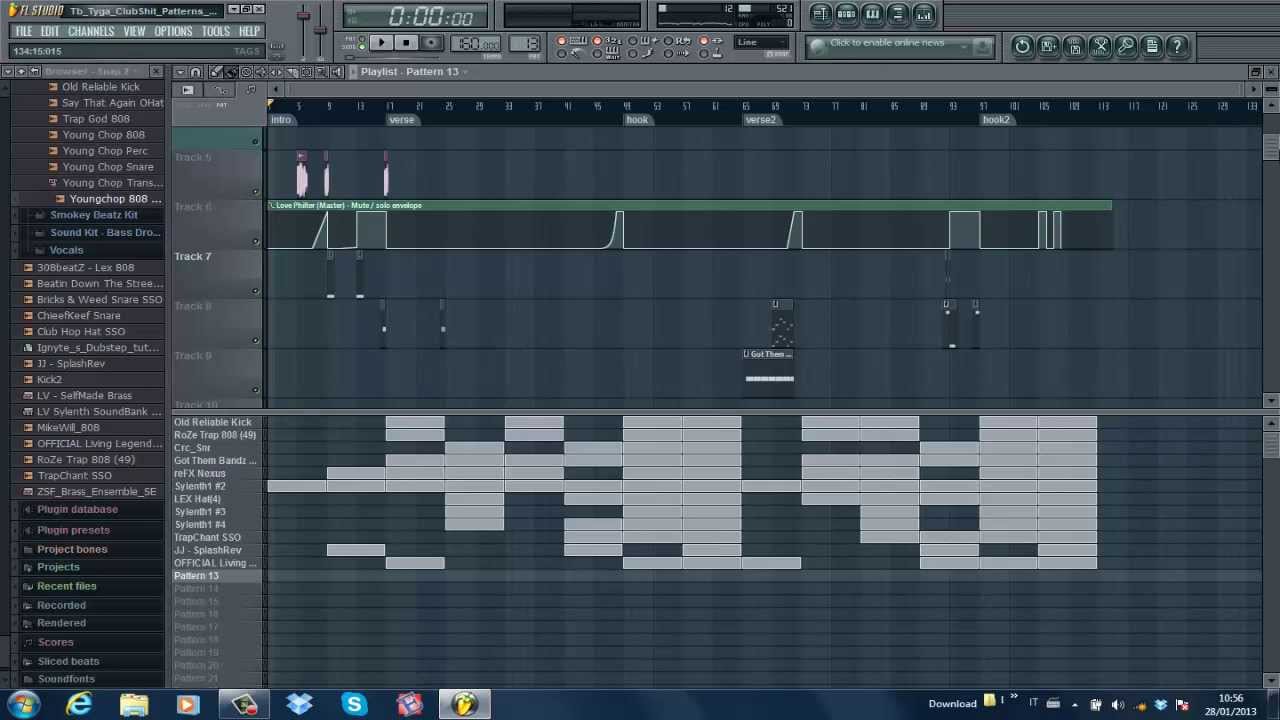This screenshot has width=1280, height=720.
Task: Click the scissors edit icon in the toolbar
Action: click(1100, 47)
